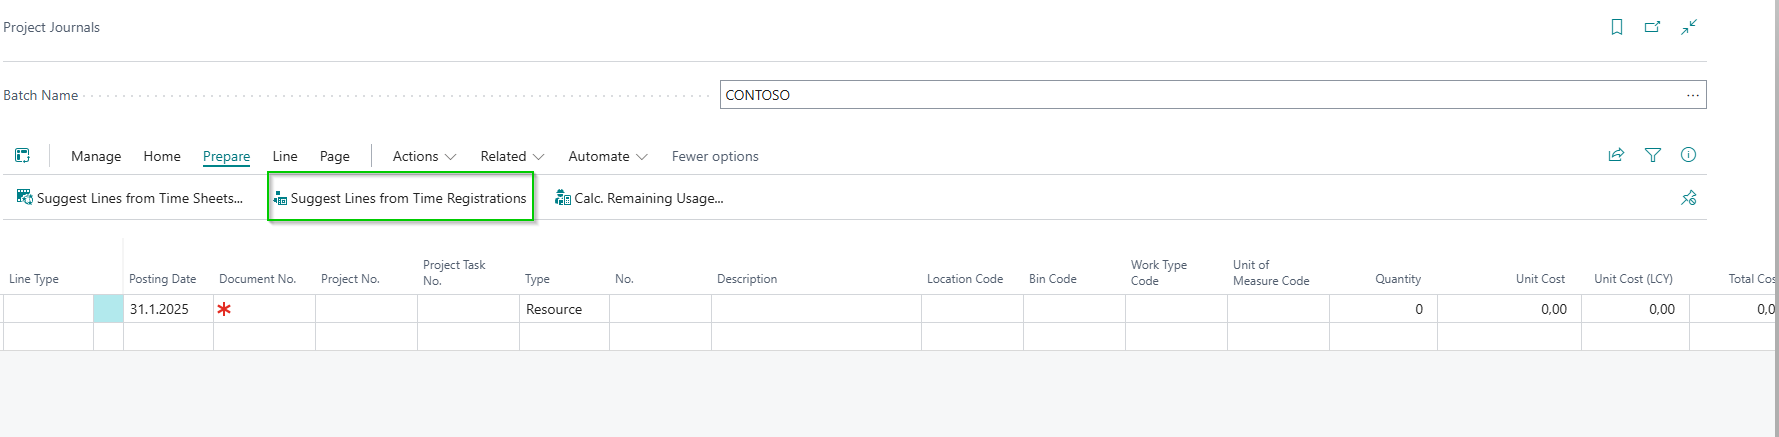This screenshot has height=437, width=1779.
Task: Toggle the filter pane funnel icon
Action: (x=1653, y=155)
